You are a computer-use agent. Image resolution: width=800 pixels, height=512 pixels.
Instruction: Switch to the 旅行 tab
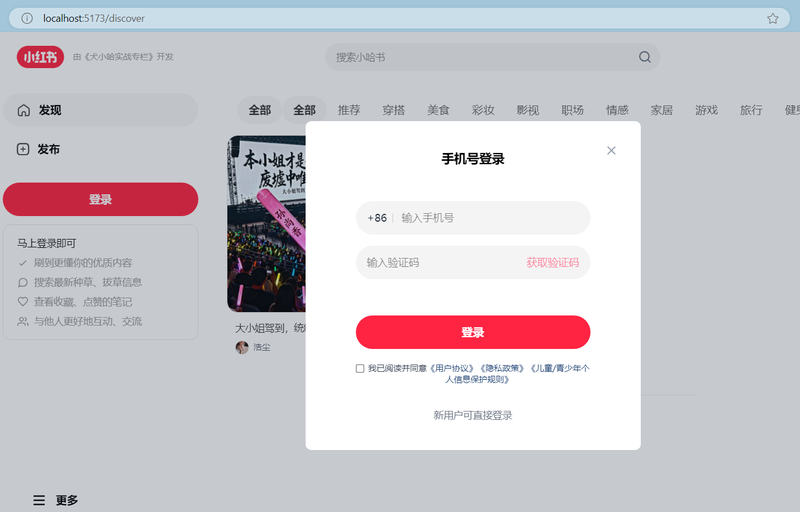coord(751,110)
